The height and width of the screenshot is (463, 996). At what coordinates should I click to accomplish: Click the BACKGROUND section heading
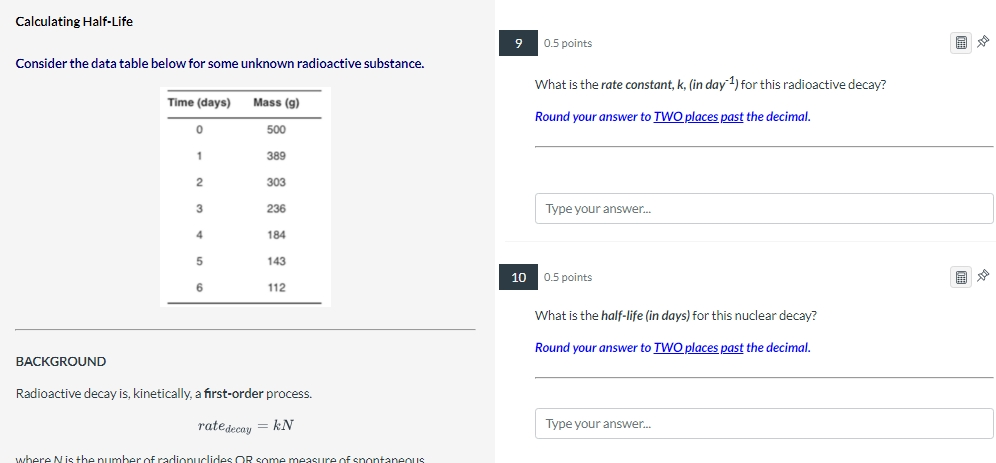tap(61, 361)
